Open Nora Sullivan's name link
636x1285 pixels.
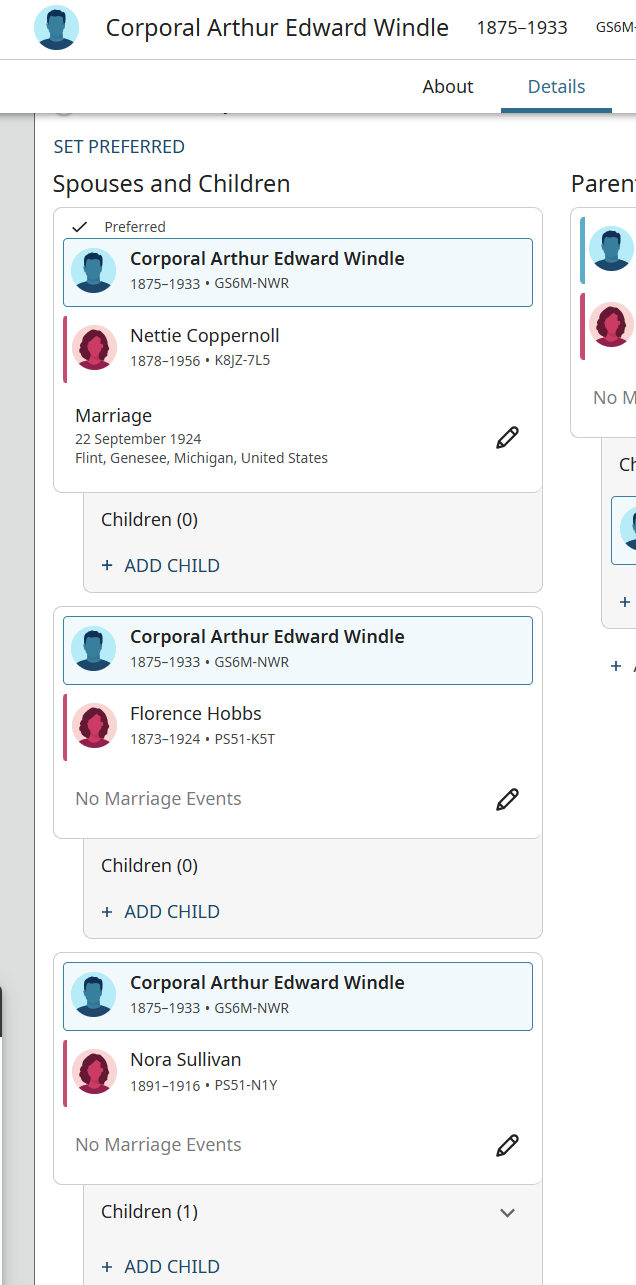(186, 1060)
